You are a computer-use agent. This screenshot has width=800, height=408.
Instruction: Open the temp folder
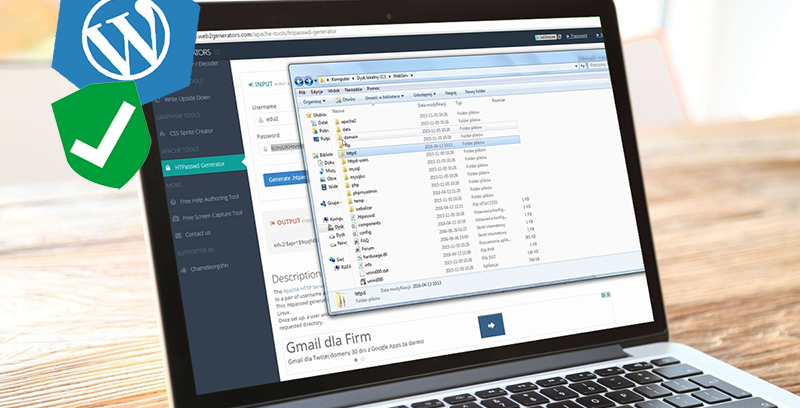(x=356, y=200)
